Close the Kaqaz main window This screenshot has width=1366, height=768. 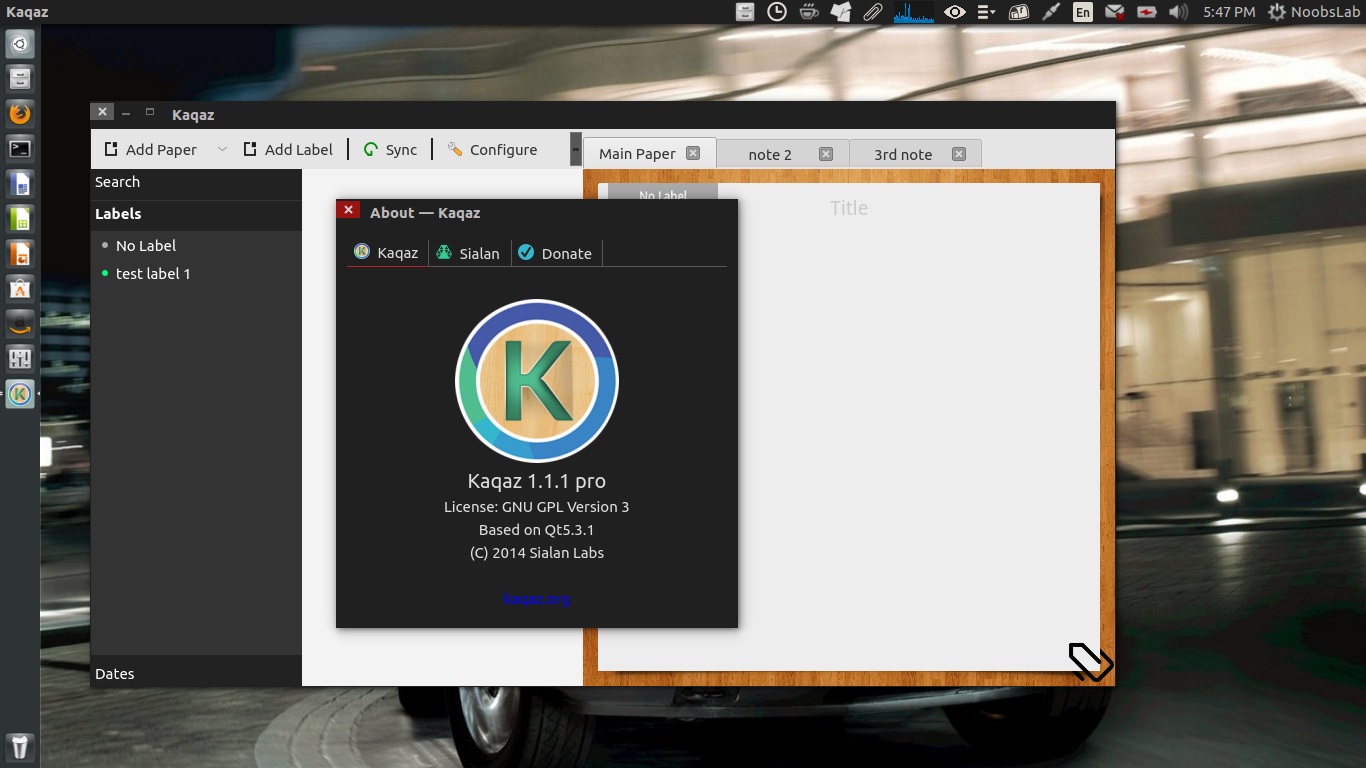(102, 112)
